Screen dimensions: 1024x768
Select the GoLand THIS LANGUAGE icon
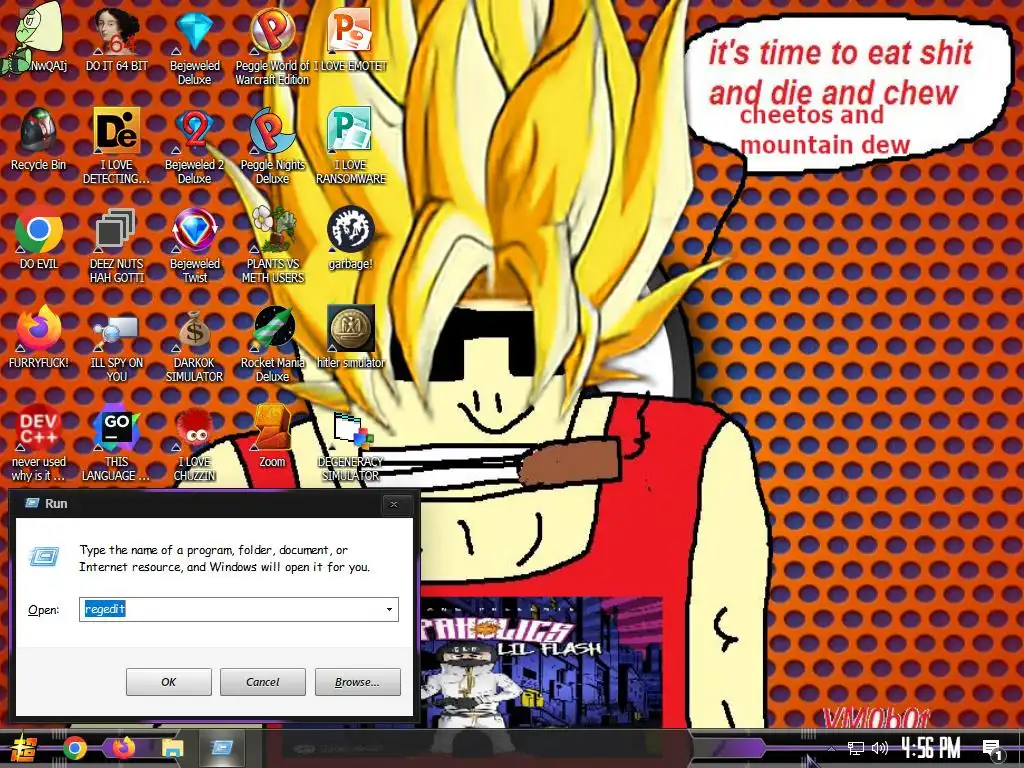pyautogui.click(x=117, y=443)
